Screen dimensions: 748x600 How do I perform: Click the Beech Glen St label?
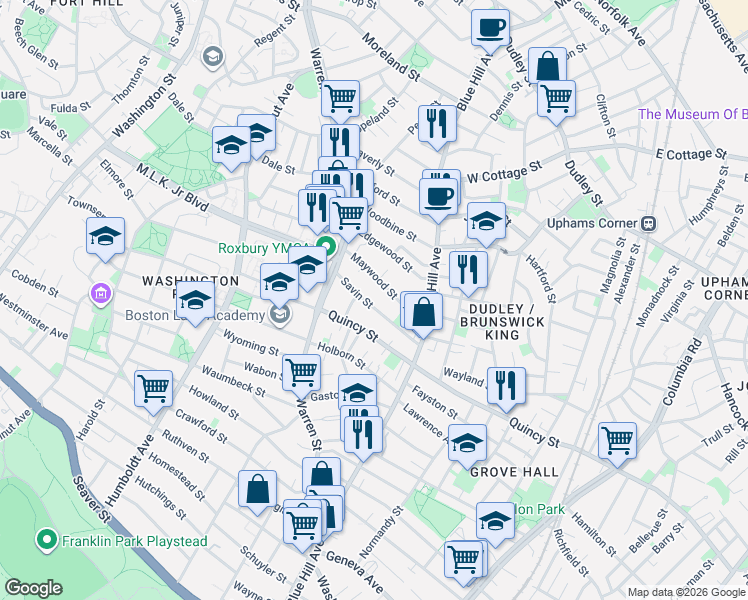[36, 44]
